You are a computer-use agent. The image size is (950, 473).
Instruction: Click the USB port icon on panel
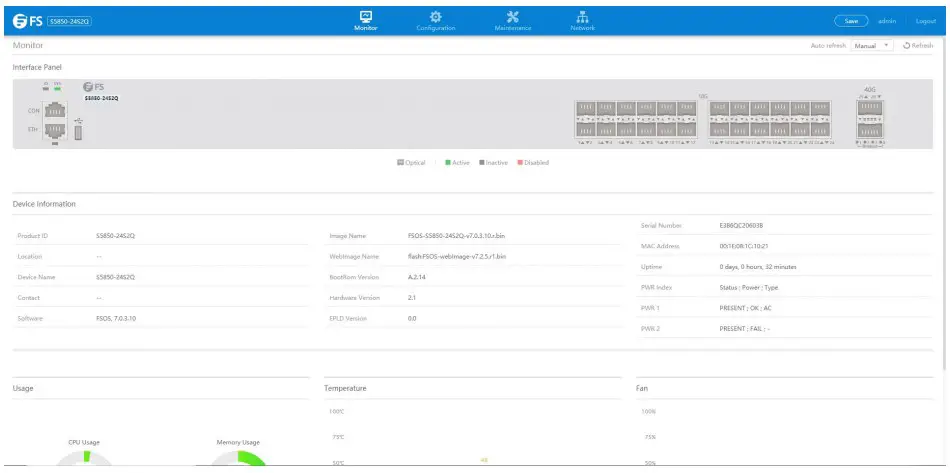(x=78, y=130)
